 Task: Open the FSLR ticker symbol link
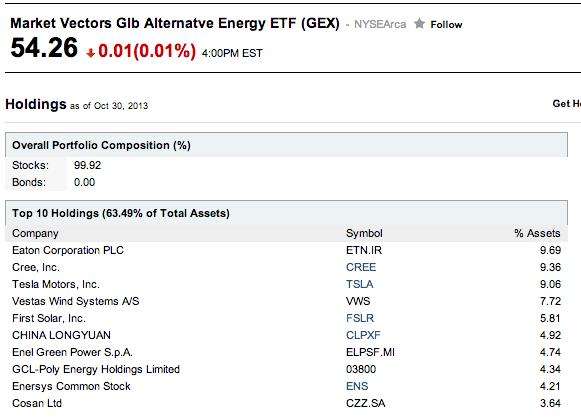point(360,318)
